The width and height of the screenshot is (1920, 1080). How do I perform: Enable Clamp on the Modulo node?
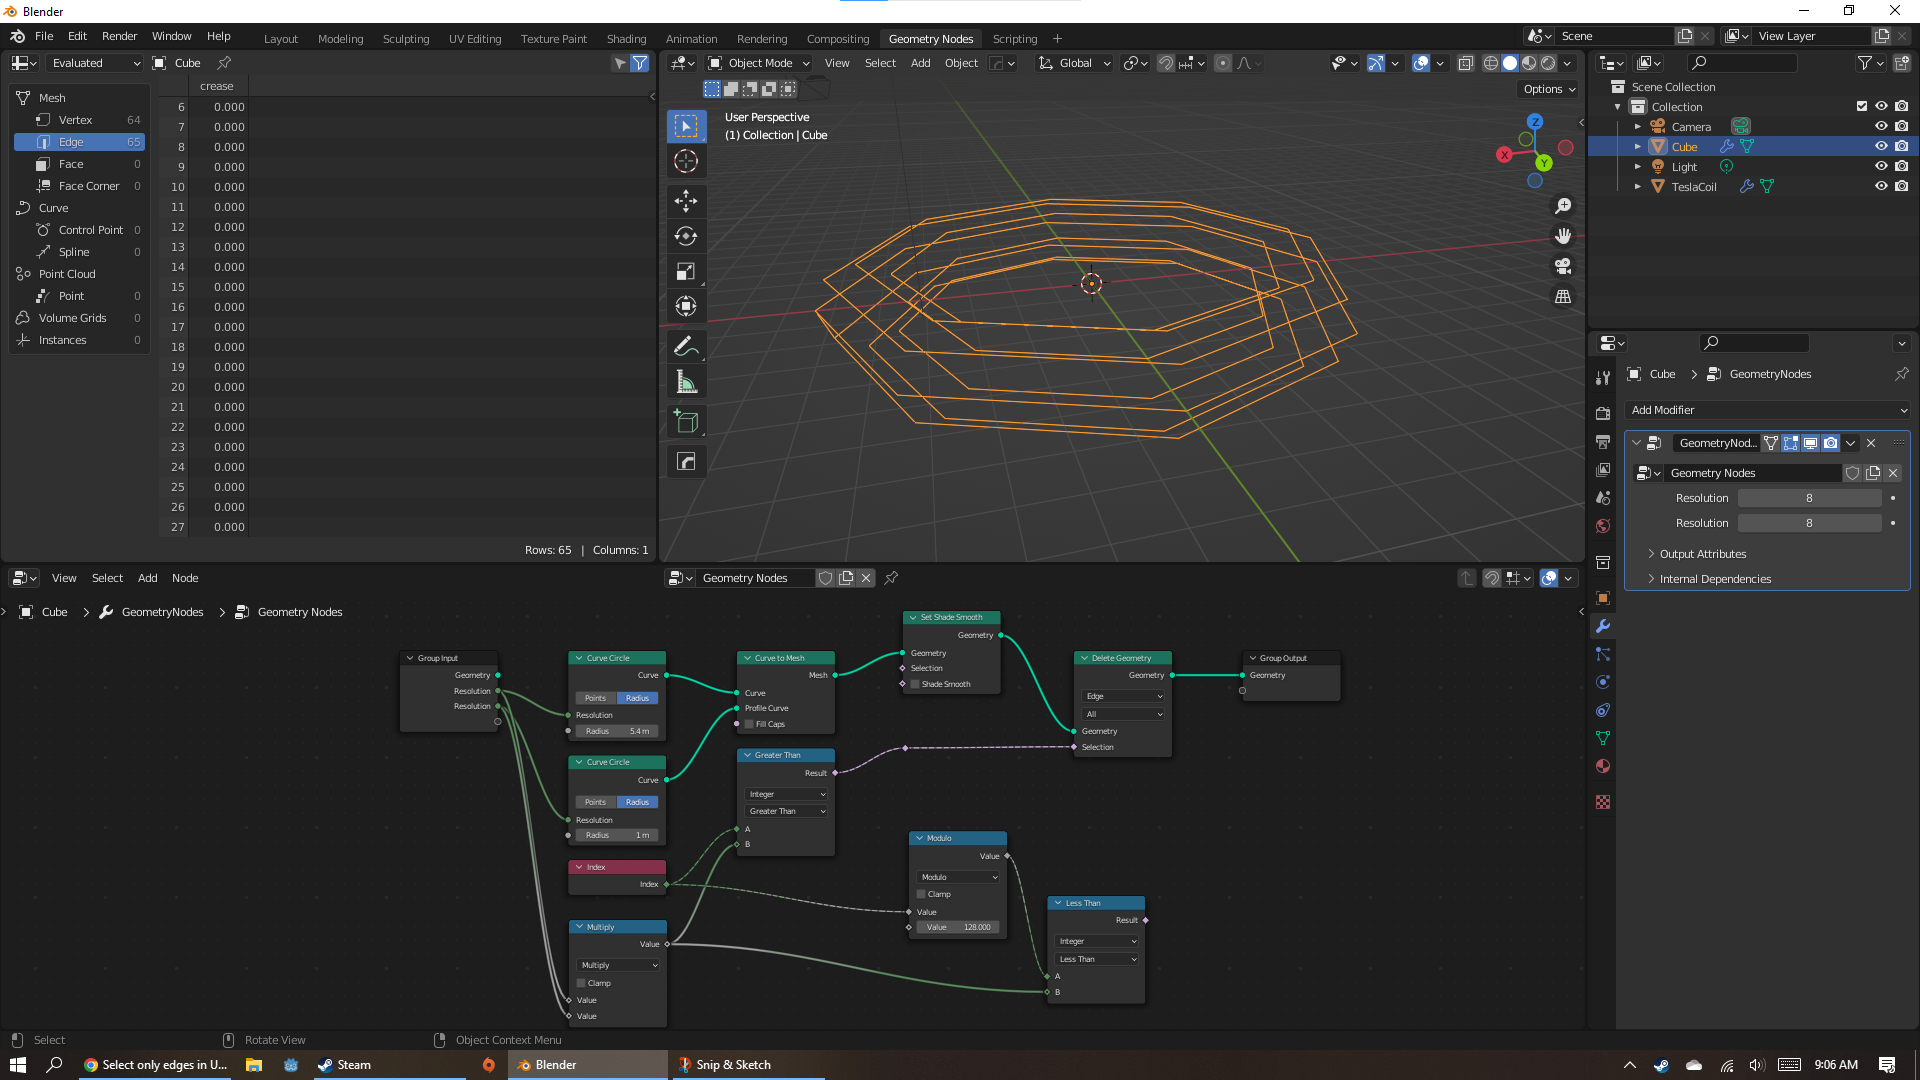(x=921, y=894)
